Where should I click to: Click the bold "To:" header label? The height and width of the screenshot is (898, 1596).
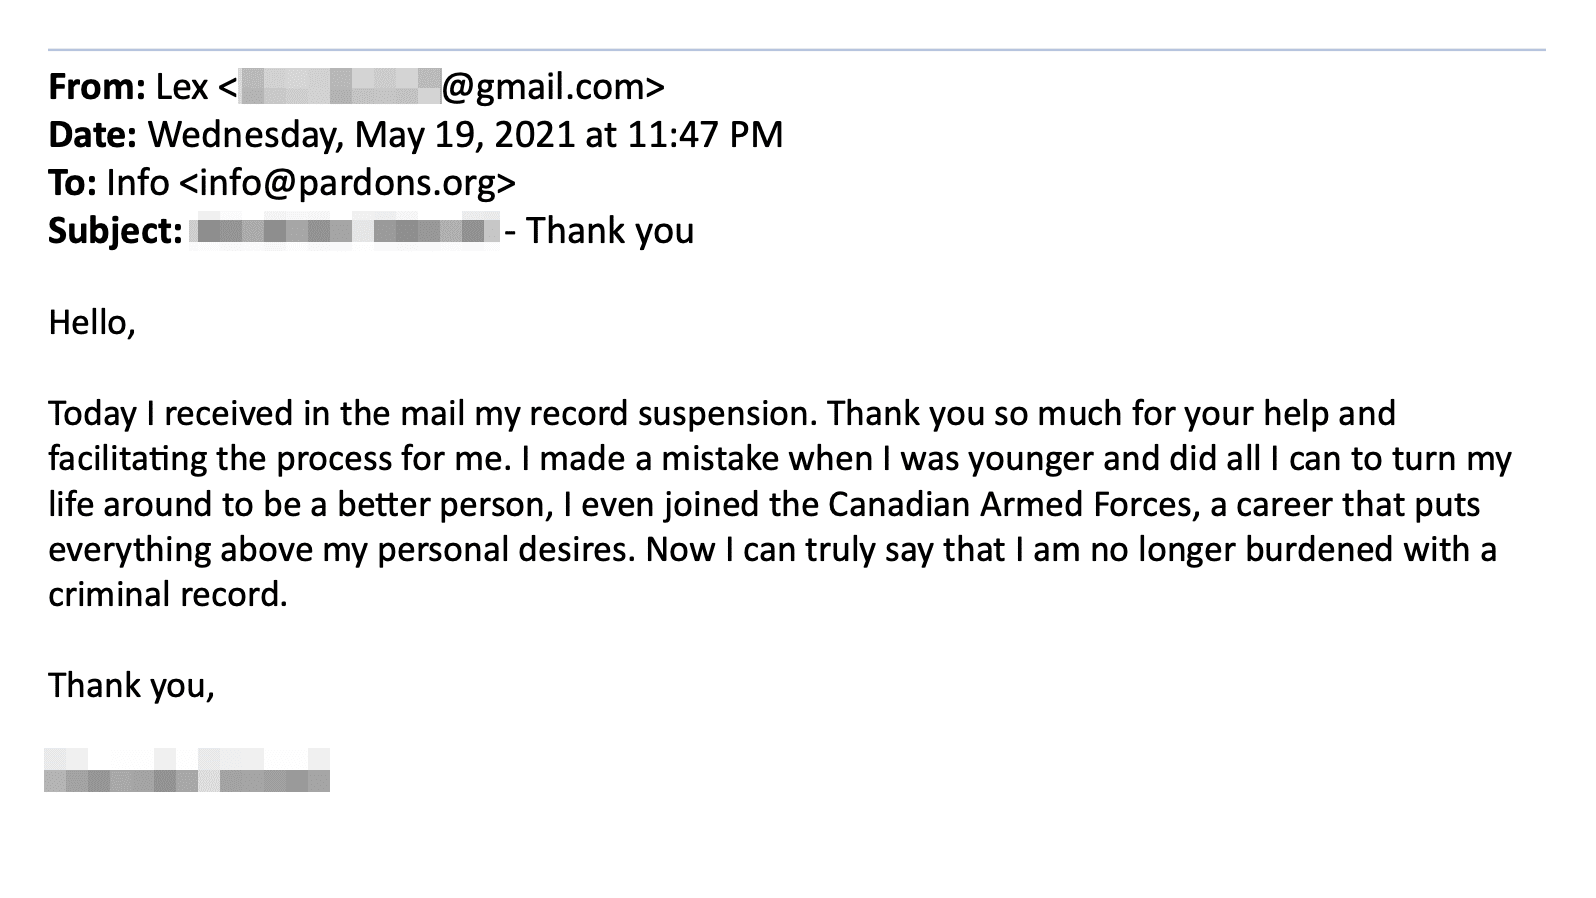72,183
